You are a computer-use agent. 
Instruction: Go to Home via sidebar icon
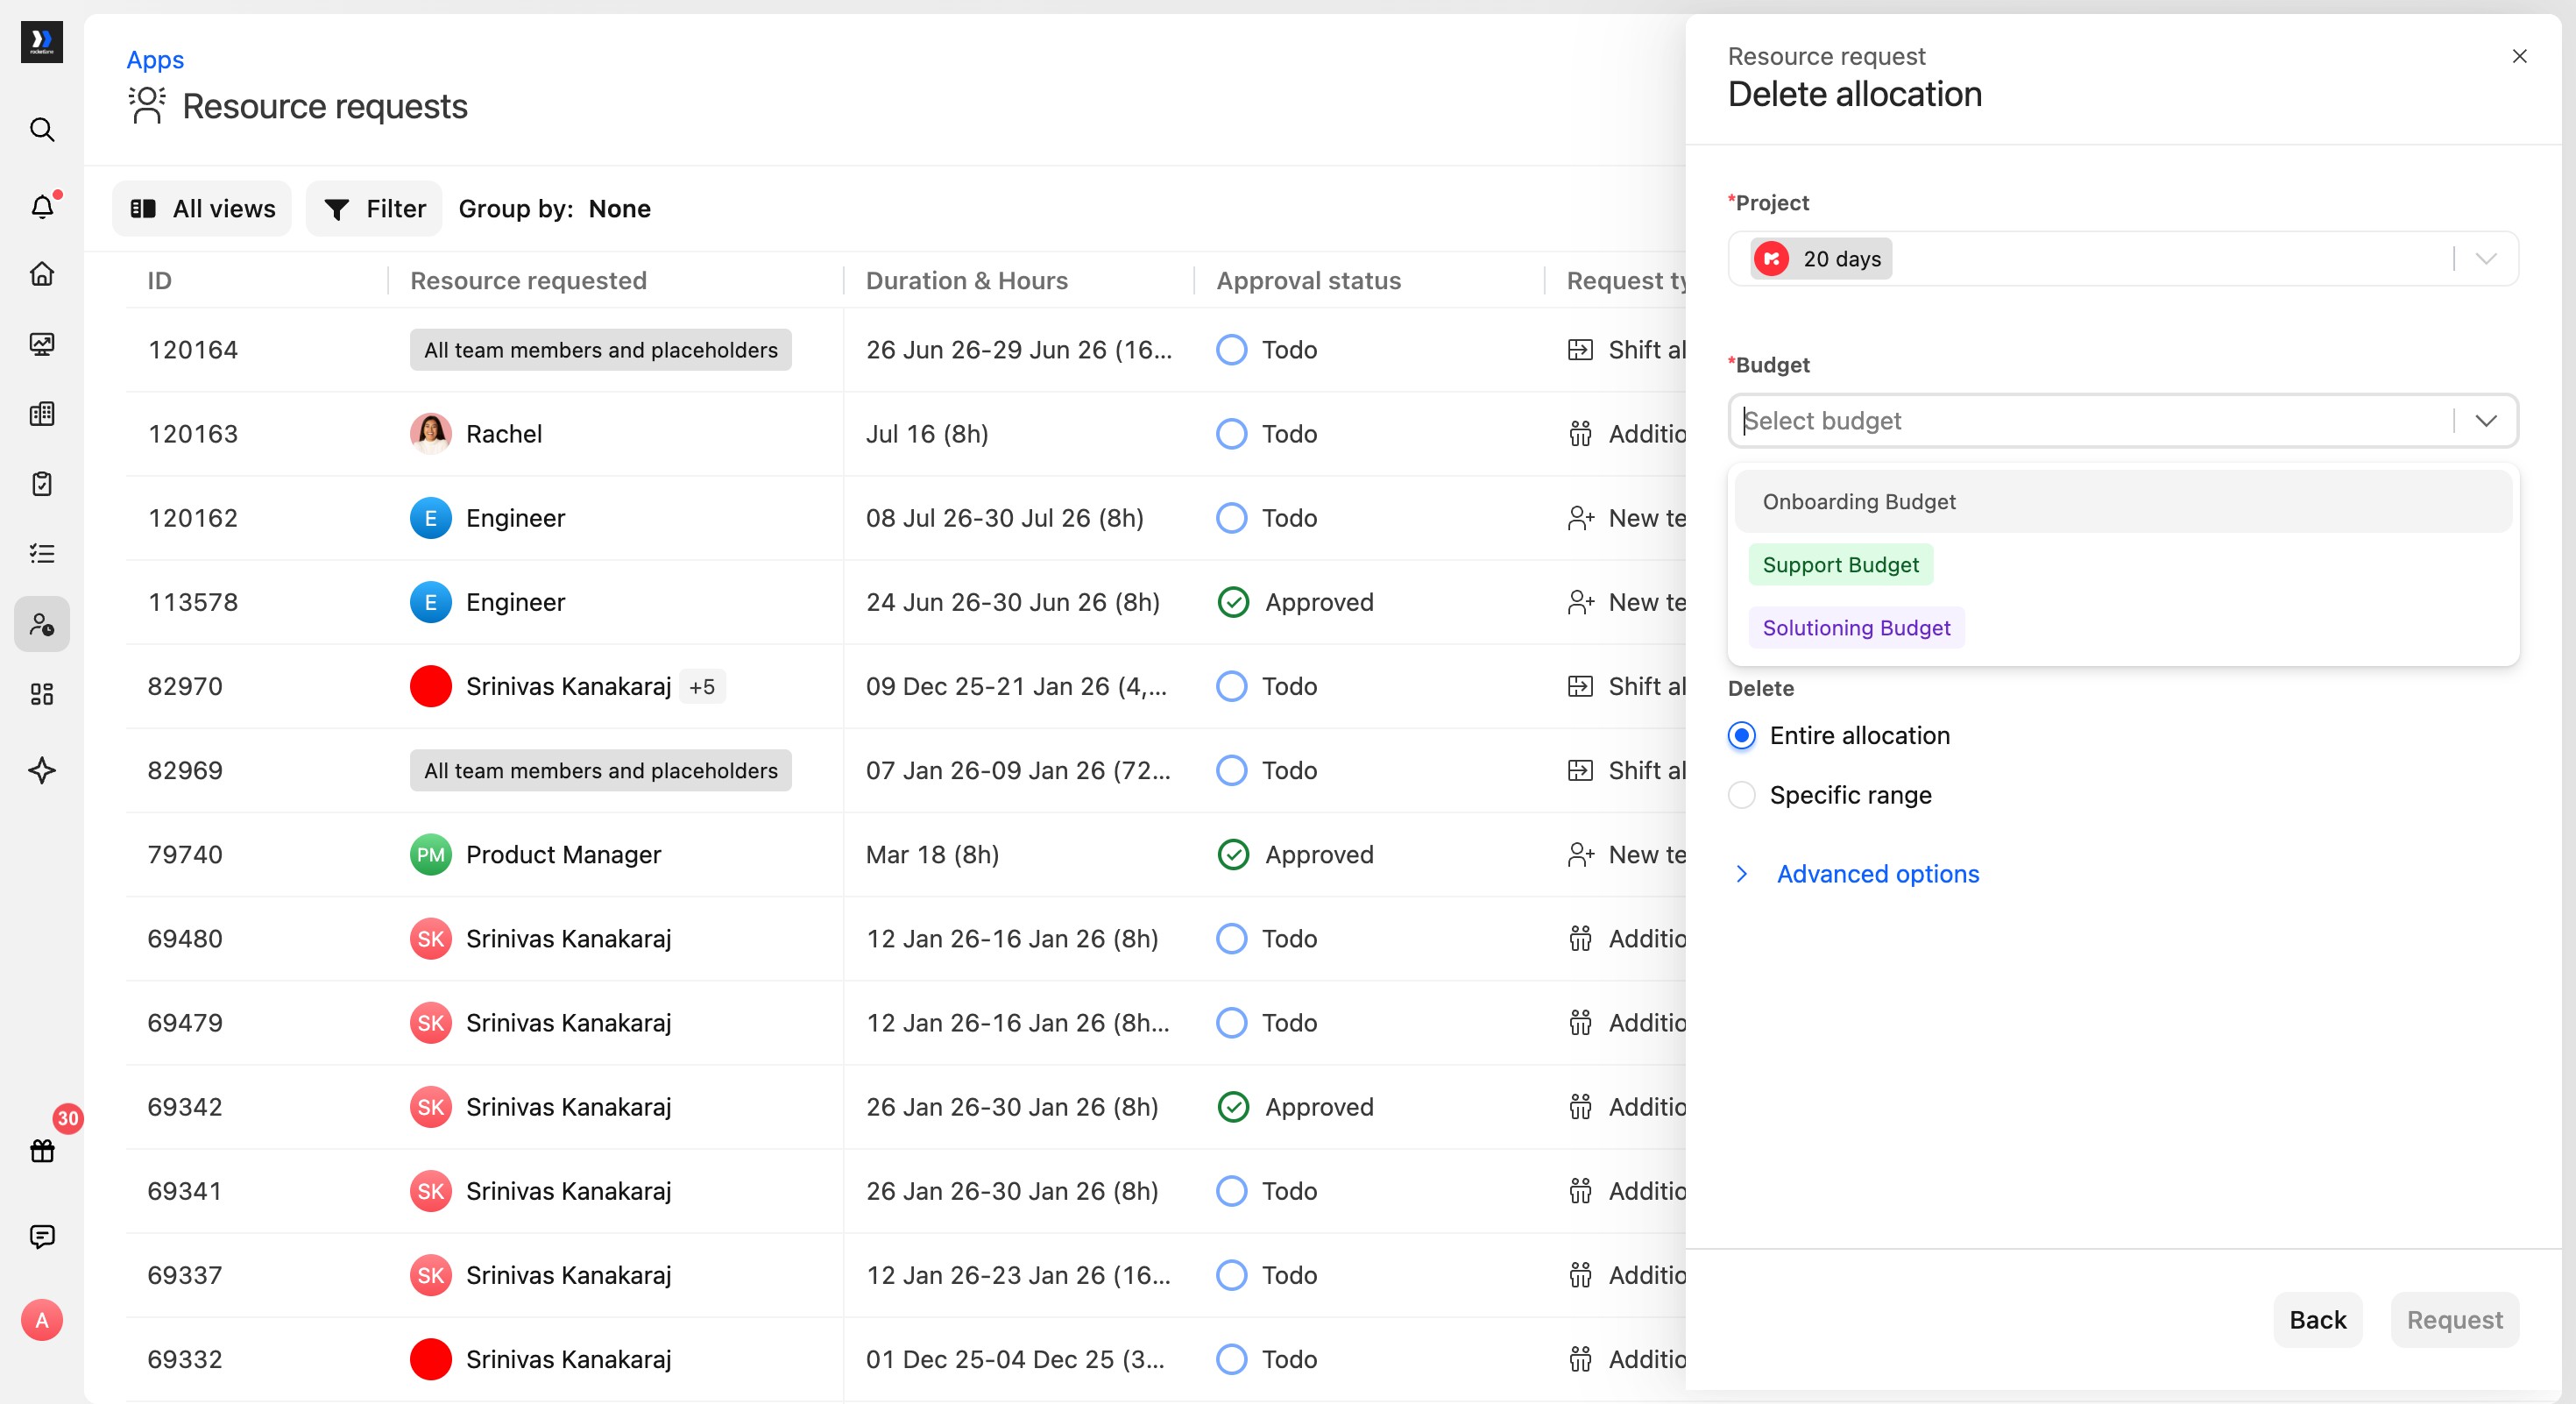click(42, 274)
